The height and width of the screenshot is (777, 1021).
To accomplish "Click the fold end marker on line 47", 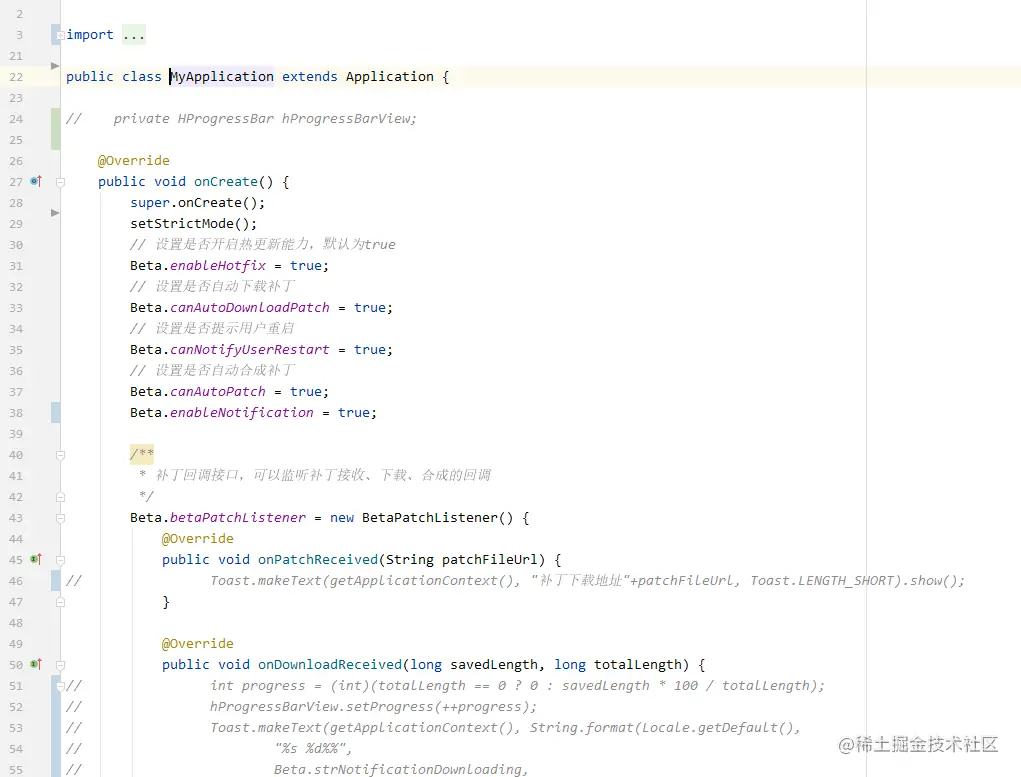I will point(60,602).
